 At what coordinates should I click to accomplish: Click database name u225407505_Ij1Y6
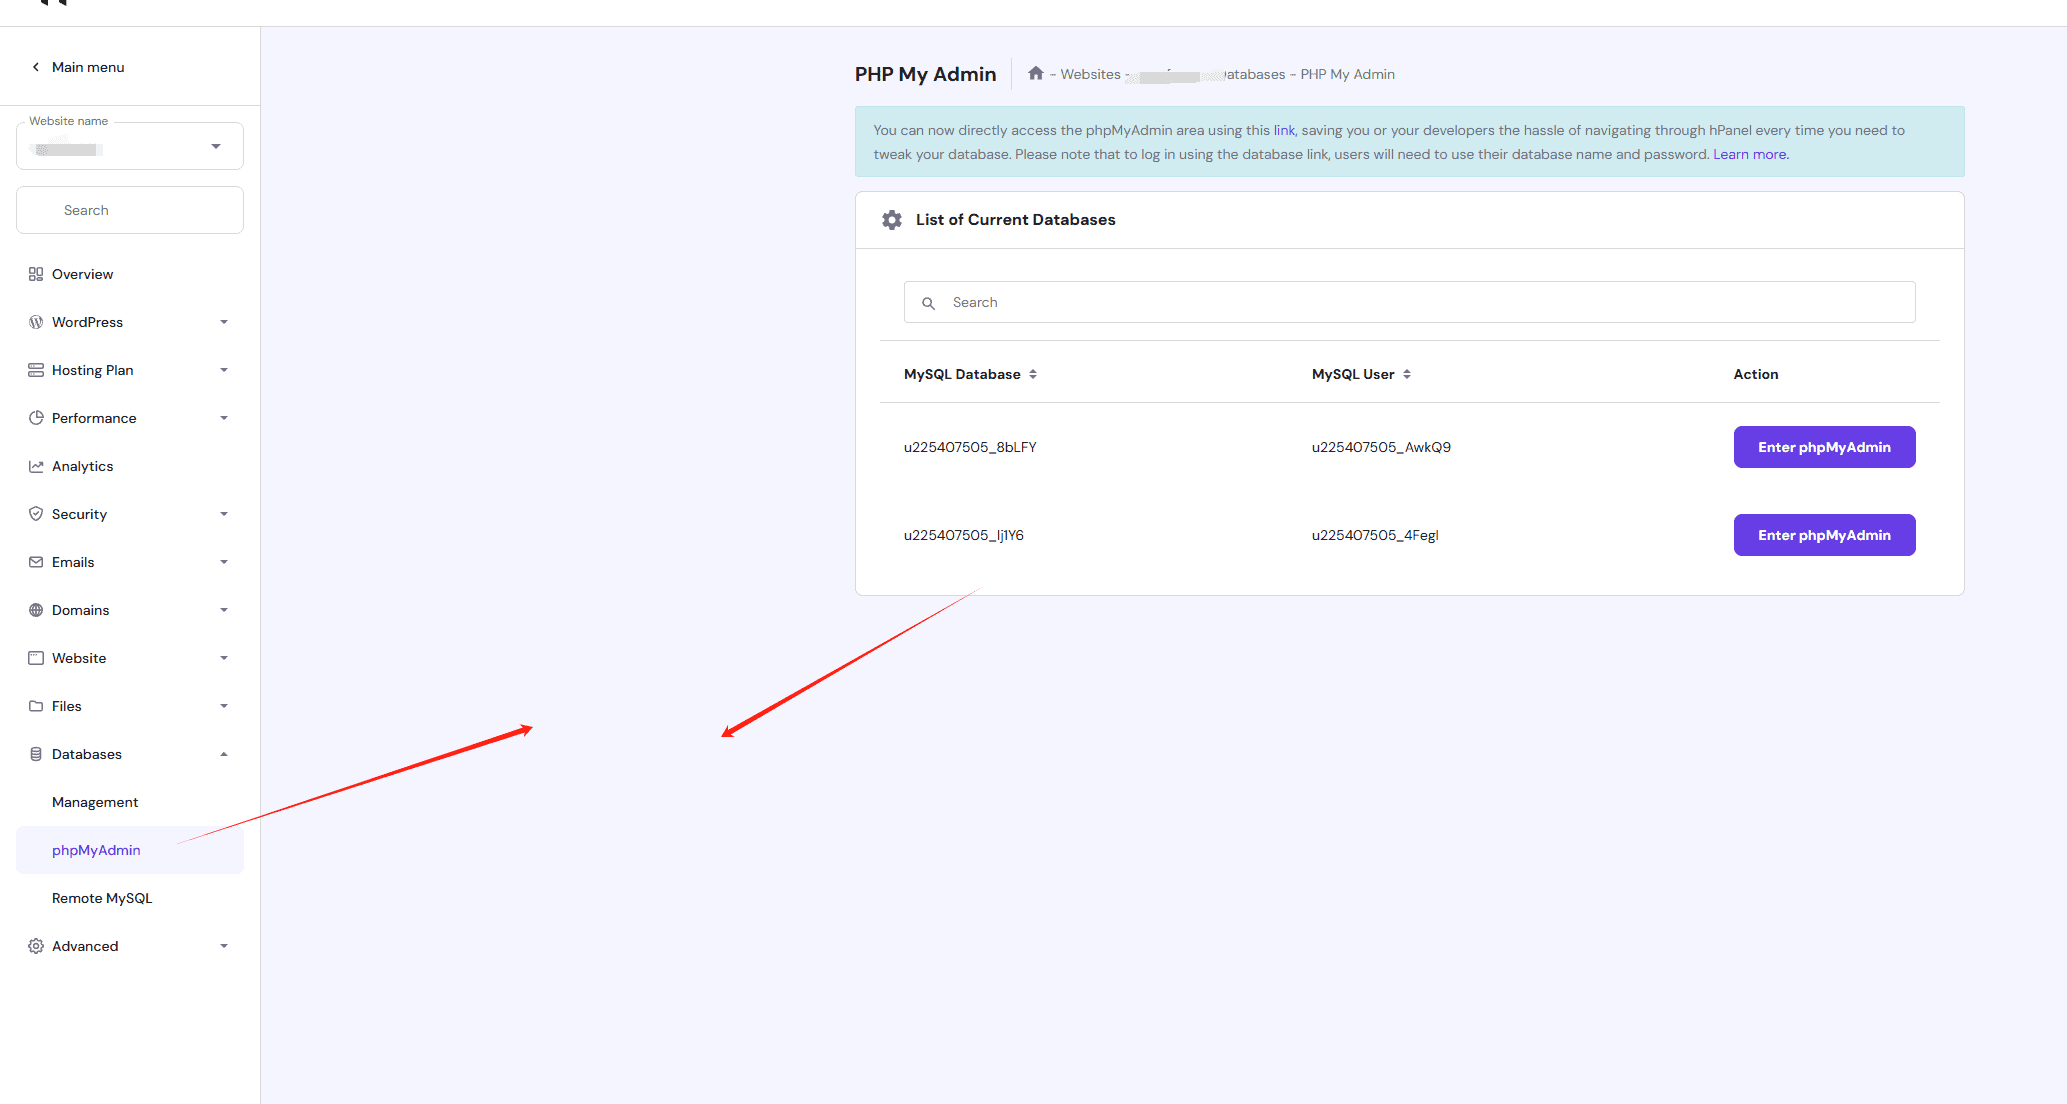pos(964,535)
